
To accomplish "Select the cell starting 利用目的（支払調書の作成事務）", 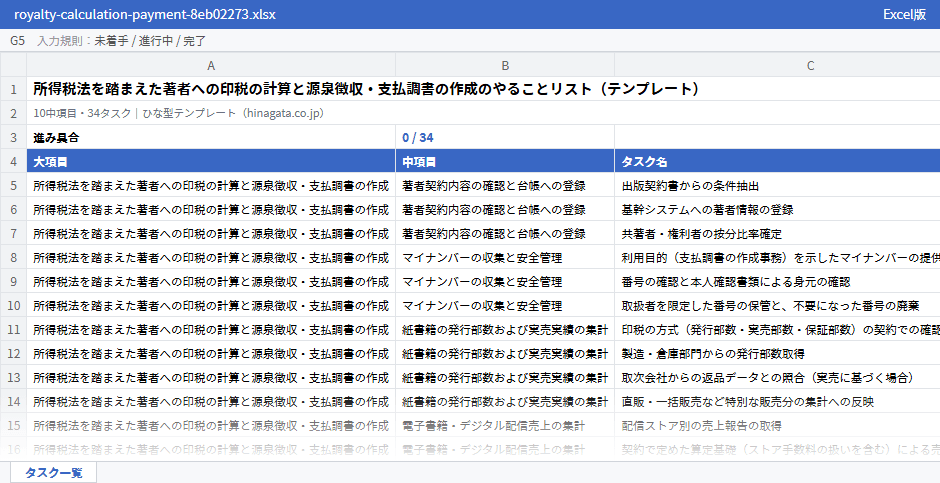I will click(x=777, y=257).
